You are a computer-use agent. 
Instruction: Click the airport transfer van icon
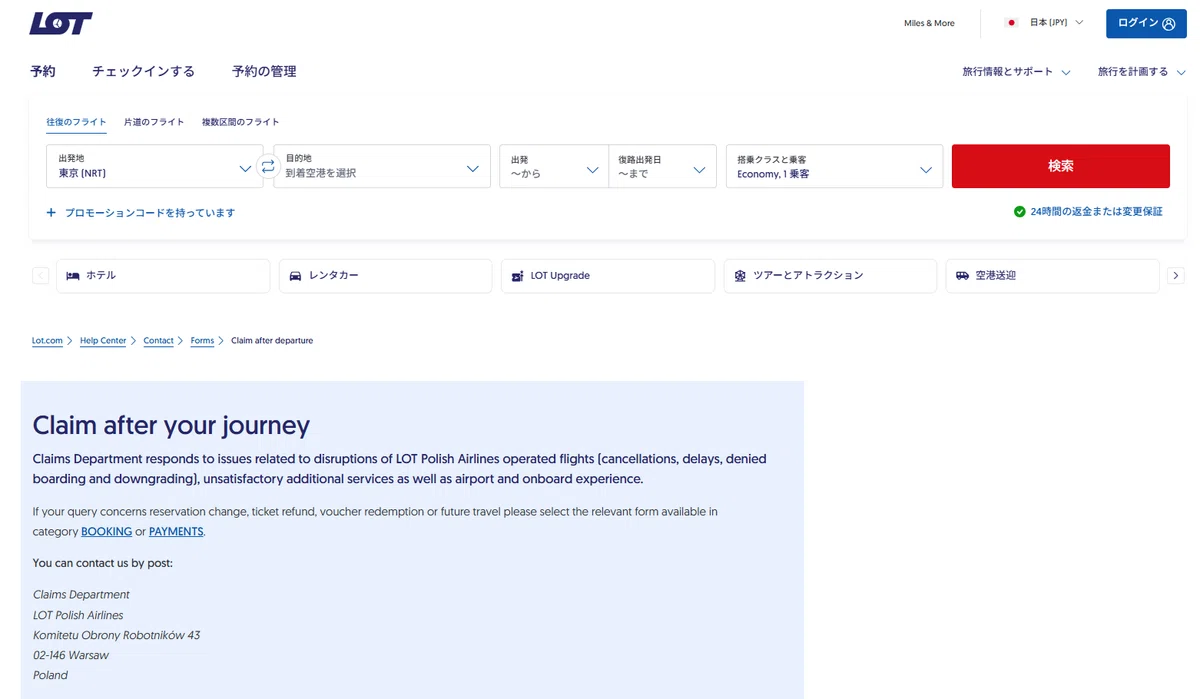(962, 276)
